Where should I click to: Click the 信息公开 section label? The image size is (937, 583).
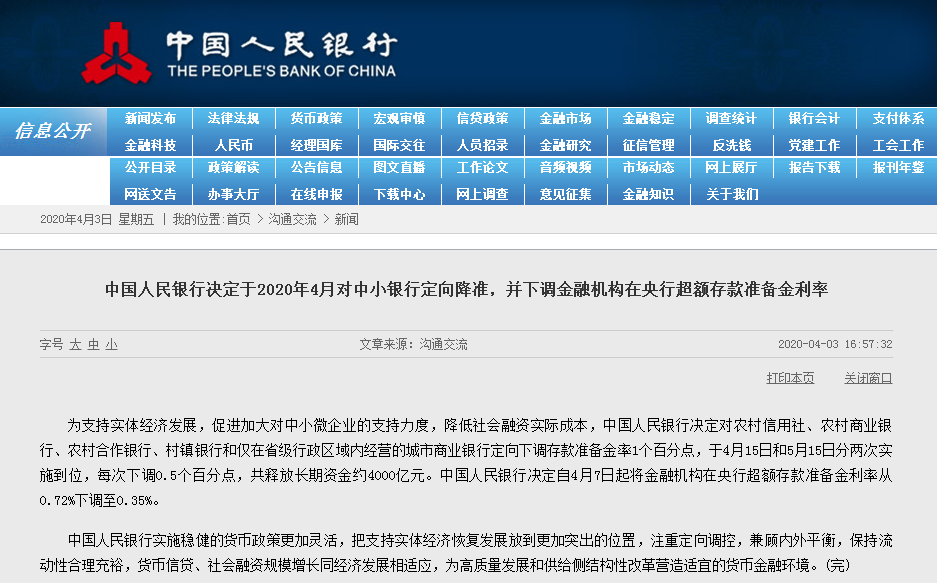53,131
